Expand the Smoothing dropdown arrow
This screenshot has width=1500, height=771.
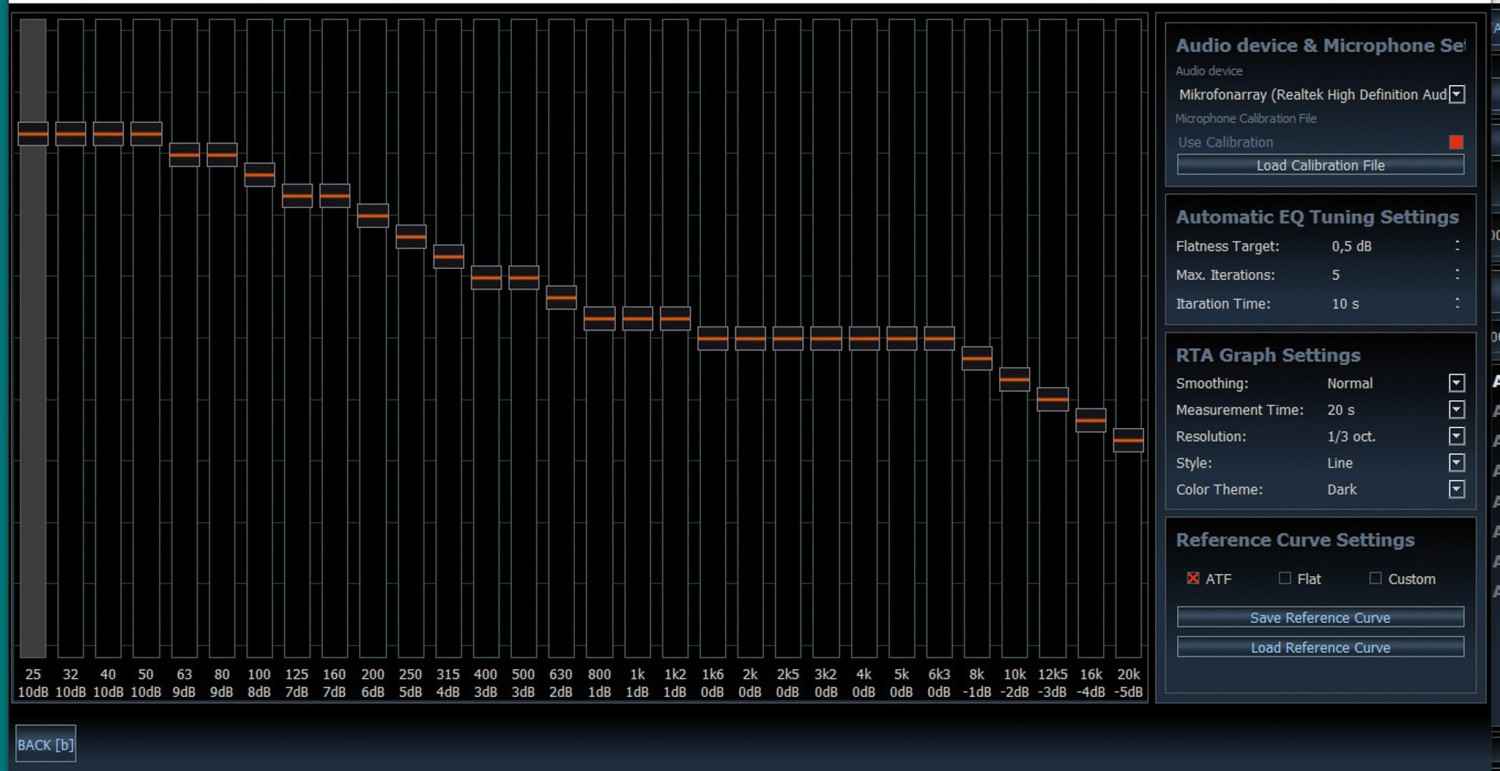pyautogui.click(x=1457, y=383)
